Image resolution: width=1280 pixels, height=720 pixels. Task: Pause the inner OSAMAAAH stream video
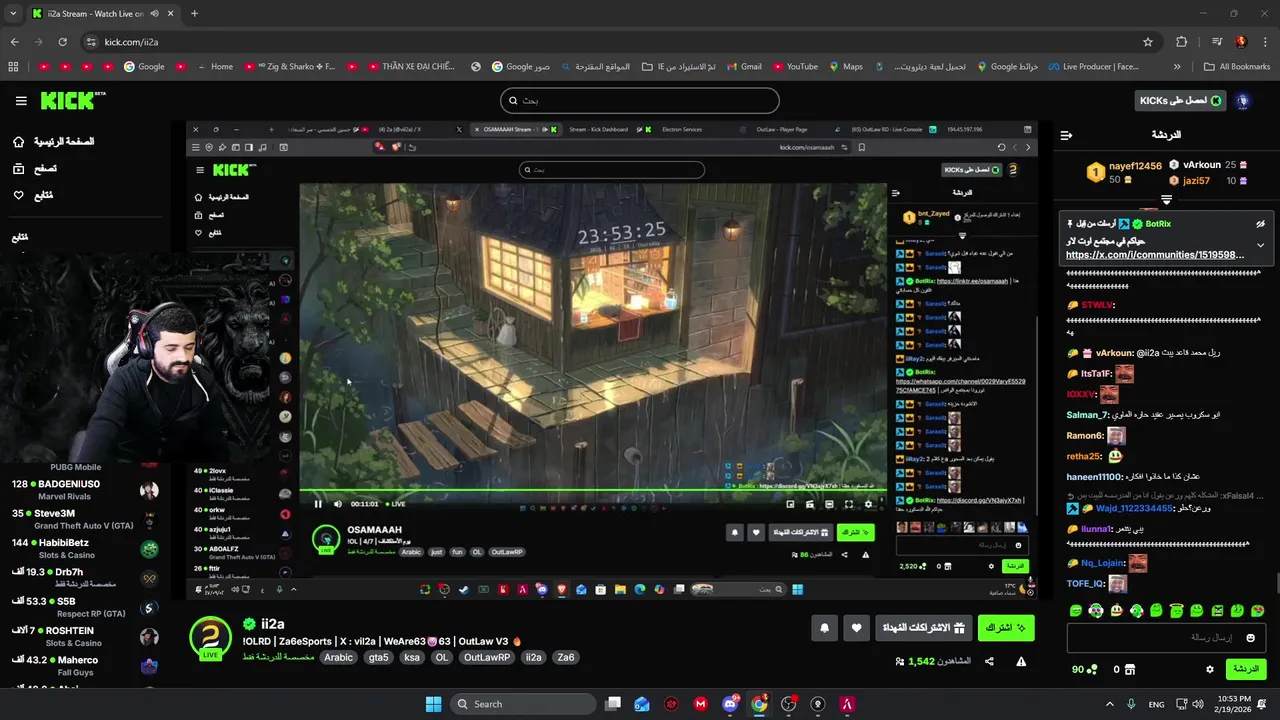tap(318, 504)
